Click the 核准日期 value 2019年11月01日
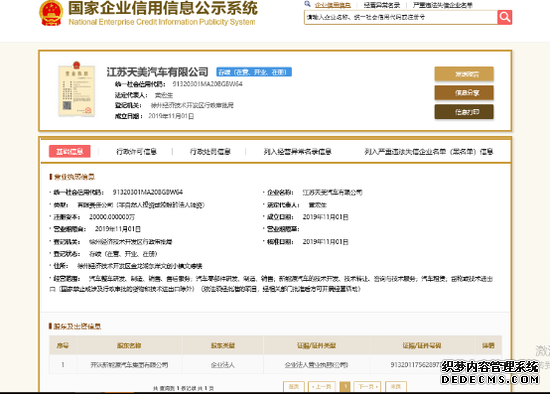 pos(326,242)
